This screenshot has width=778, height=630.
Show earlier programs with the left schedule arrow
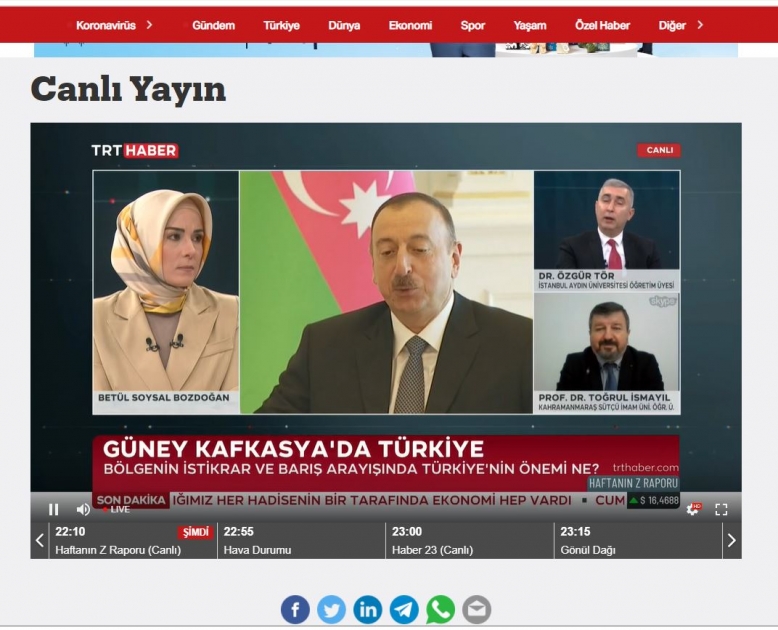click(x=40, y=540)
